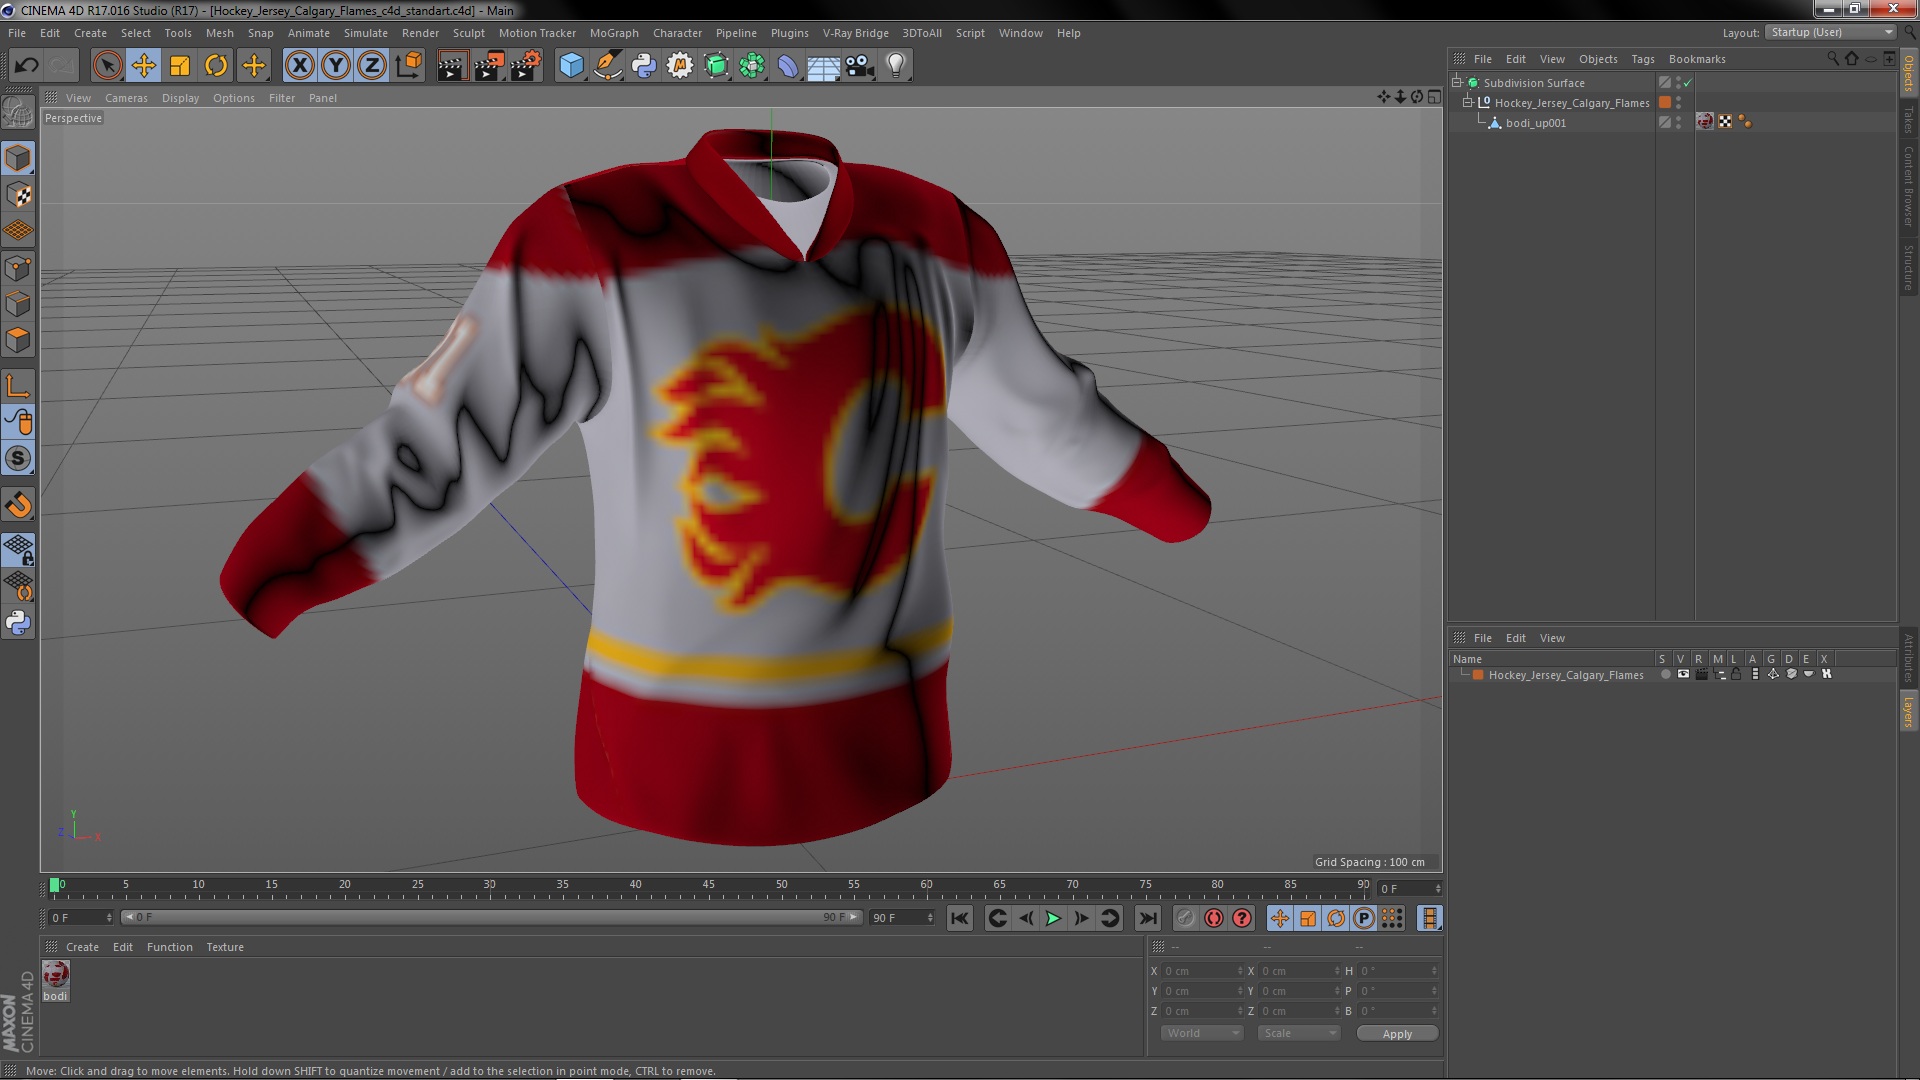Open layer manager View menu
This screenshot has height=1080, width=1920.
(1552, 638)
